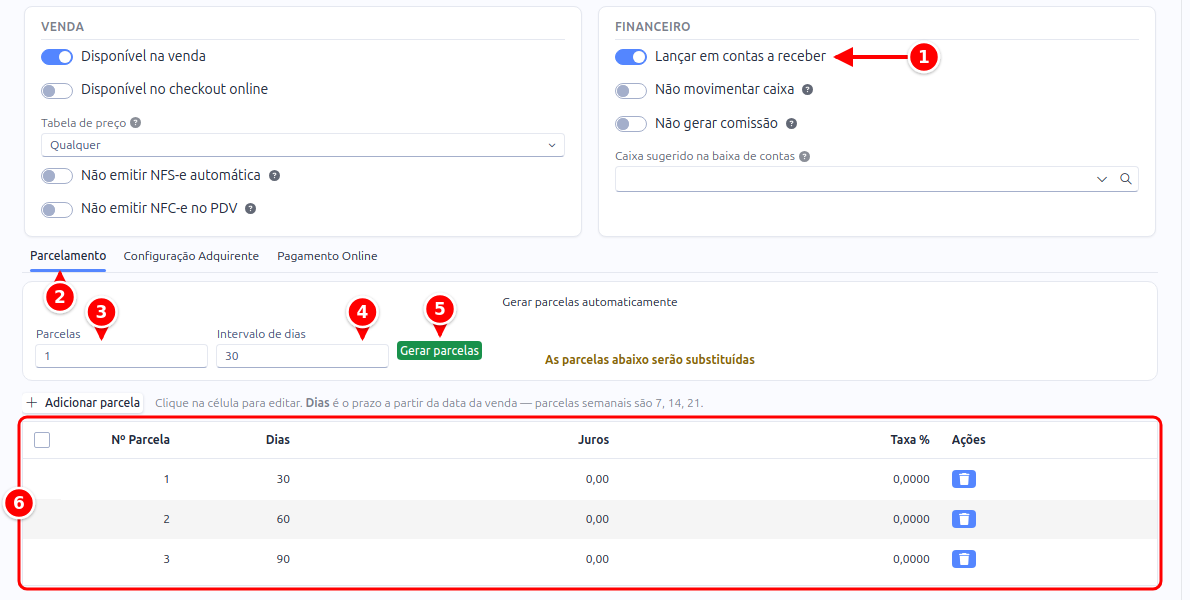Expand Caixa sugerido dropdown chevron
Screen dimensions: 1190x600
coord(1101,179)
